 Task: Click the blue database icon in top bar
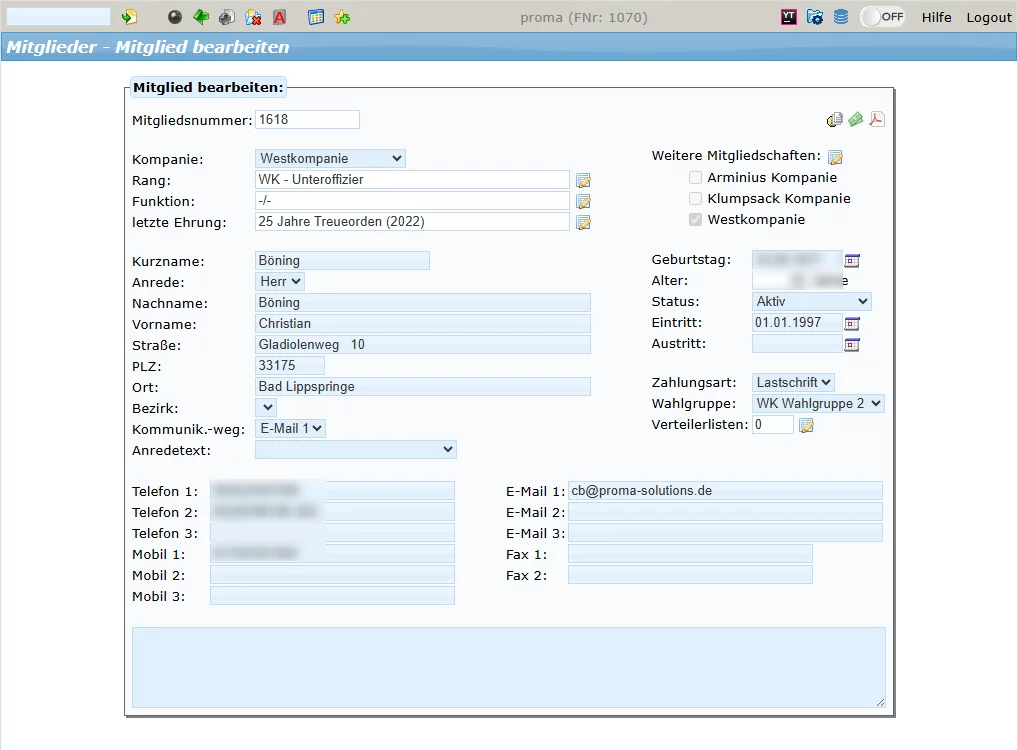(841, 17)
